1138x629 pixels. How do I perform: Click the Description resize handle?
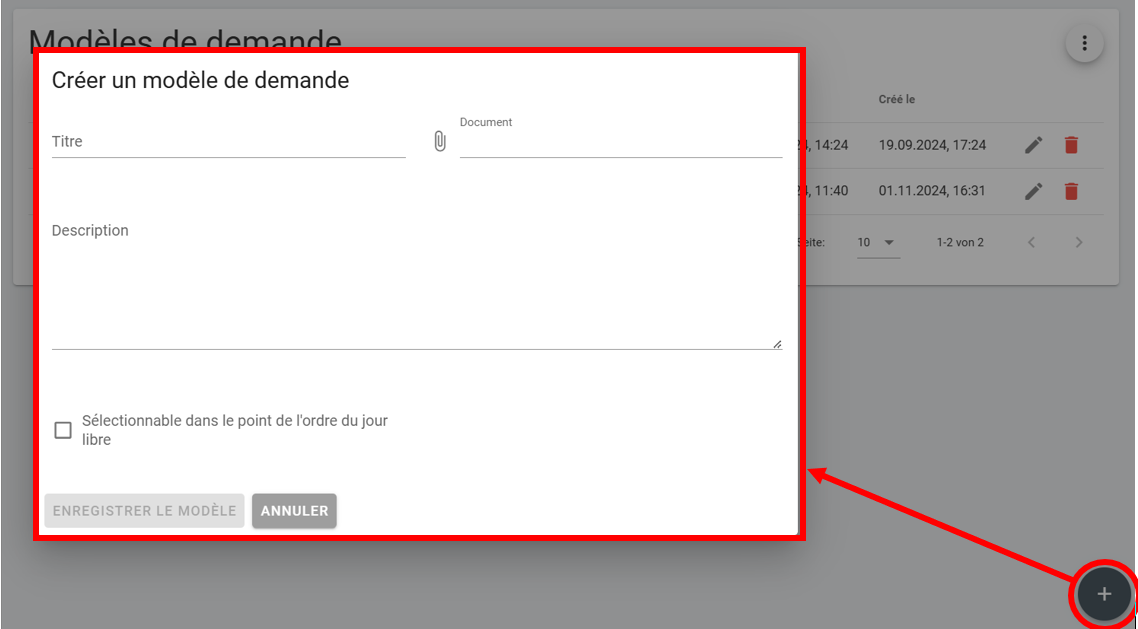[777, 344]
